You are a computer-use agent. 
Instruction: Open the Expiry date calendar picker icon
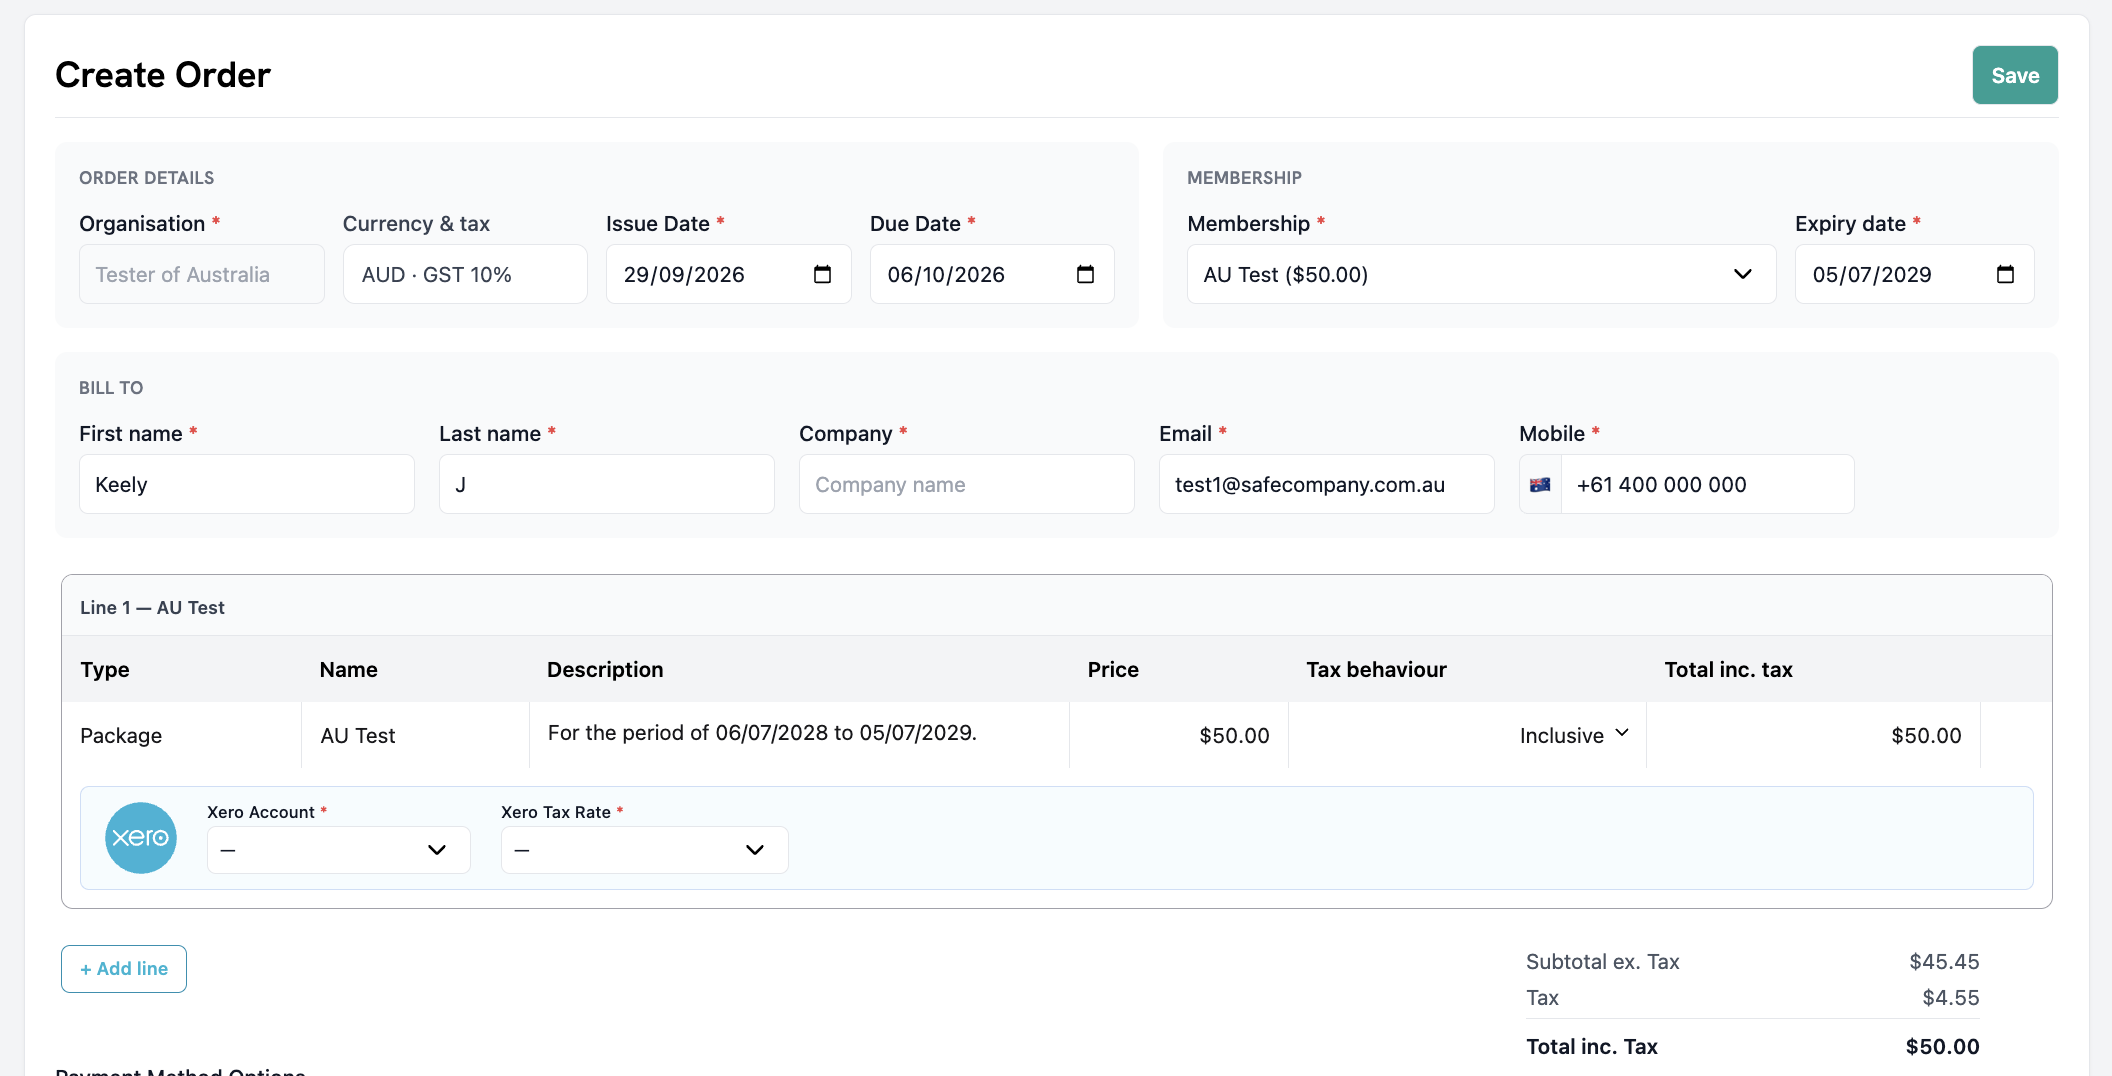(2005, 274)
